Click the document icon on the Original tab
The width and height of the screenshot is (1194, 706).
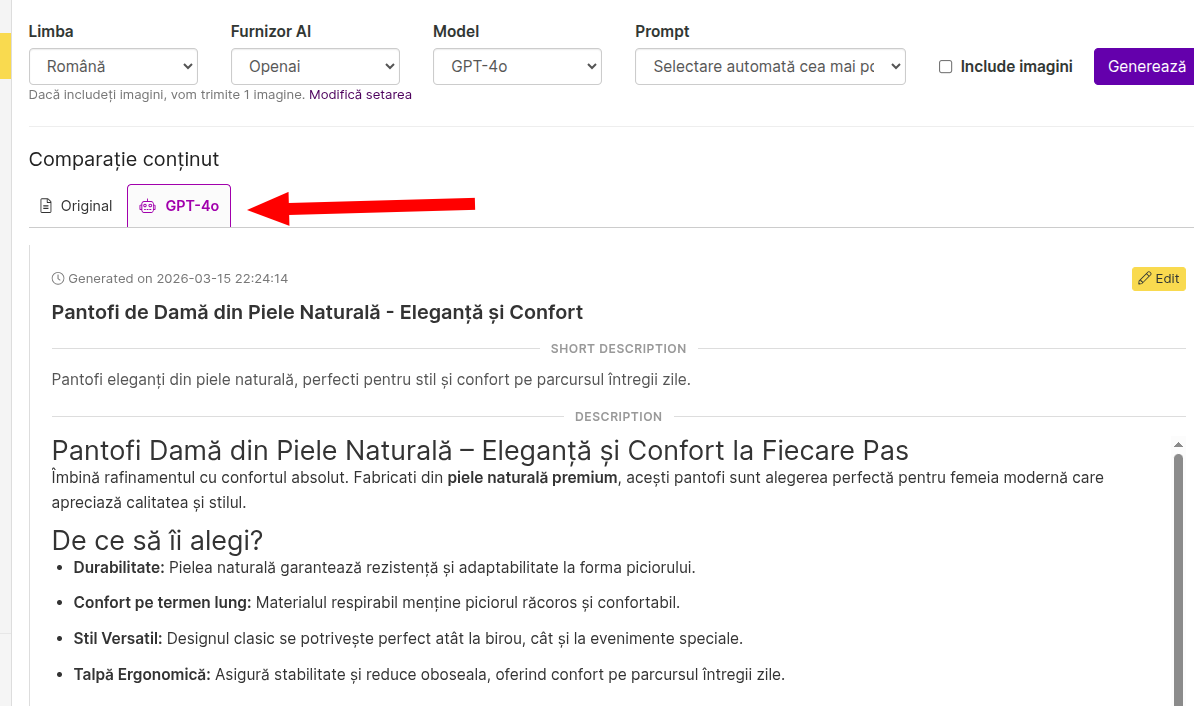tap(46, 206)
